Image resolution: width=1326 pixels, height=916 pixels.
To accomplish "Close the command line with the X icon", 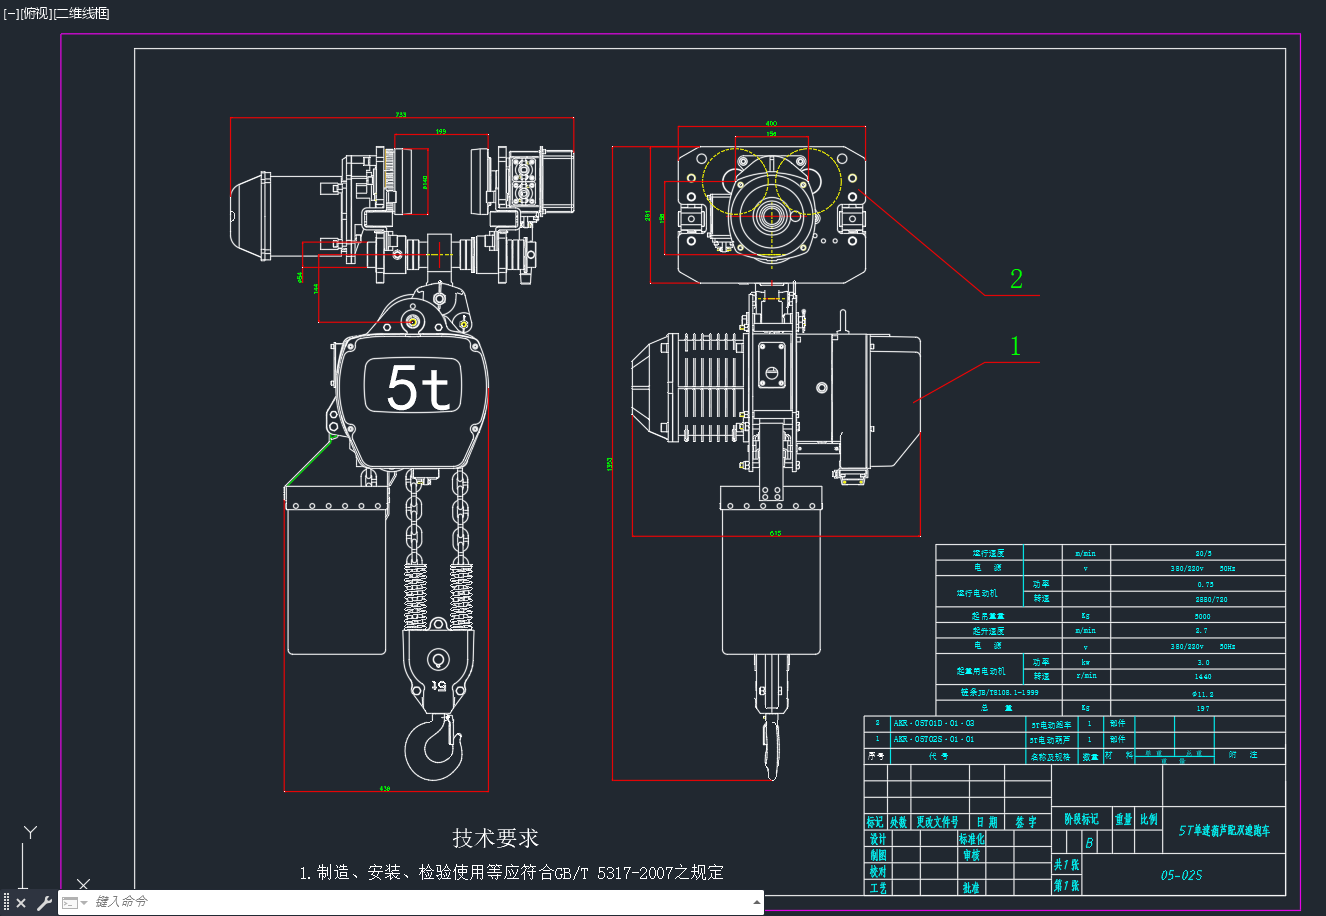I will pos(21,903).
